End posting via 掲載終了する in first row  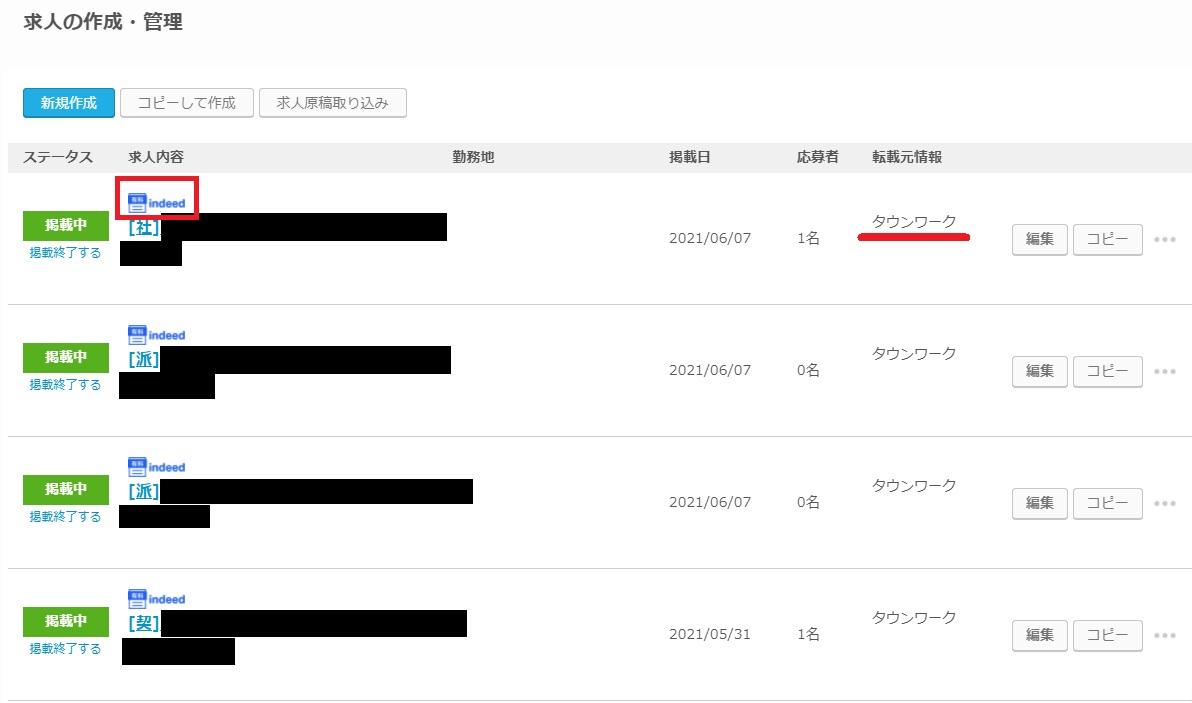[x=65, y=253]
